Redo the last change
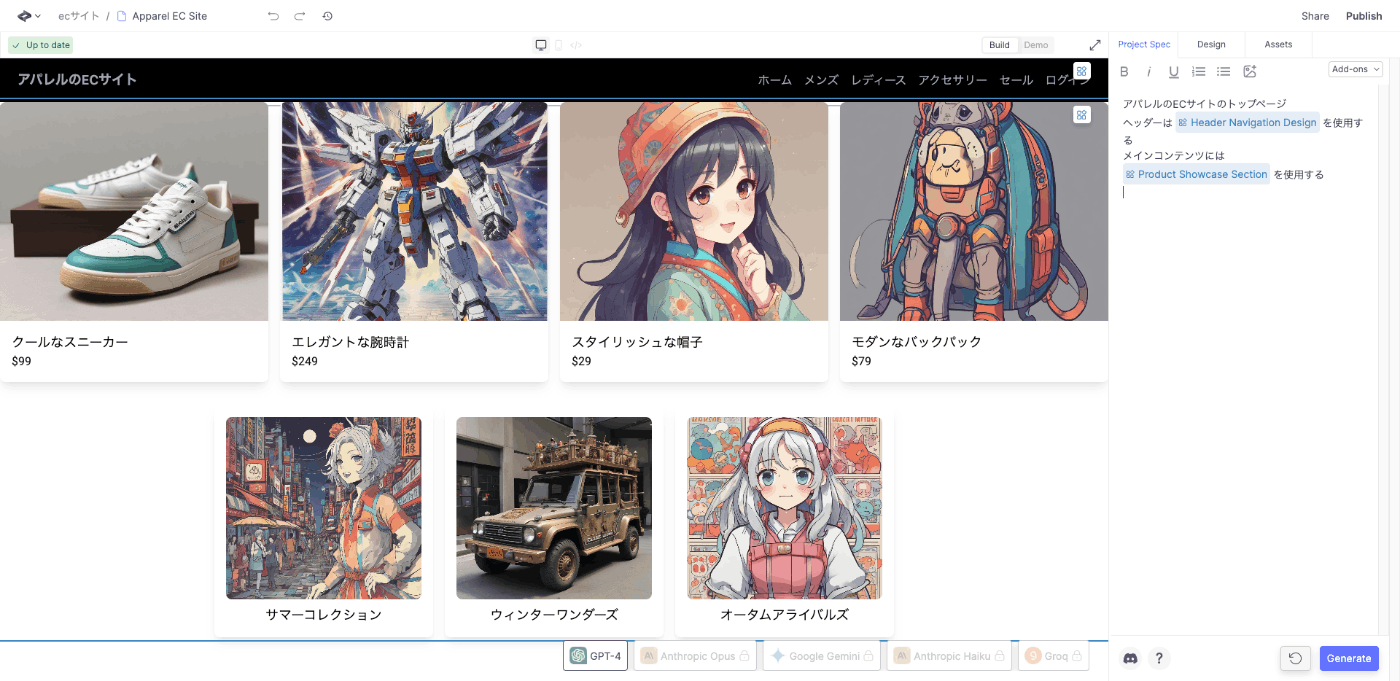1400x681 pixels. pos(300,16)
